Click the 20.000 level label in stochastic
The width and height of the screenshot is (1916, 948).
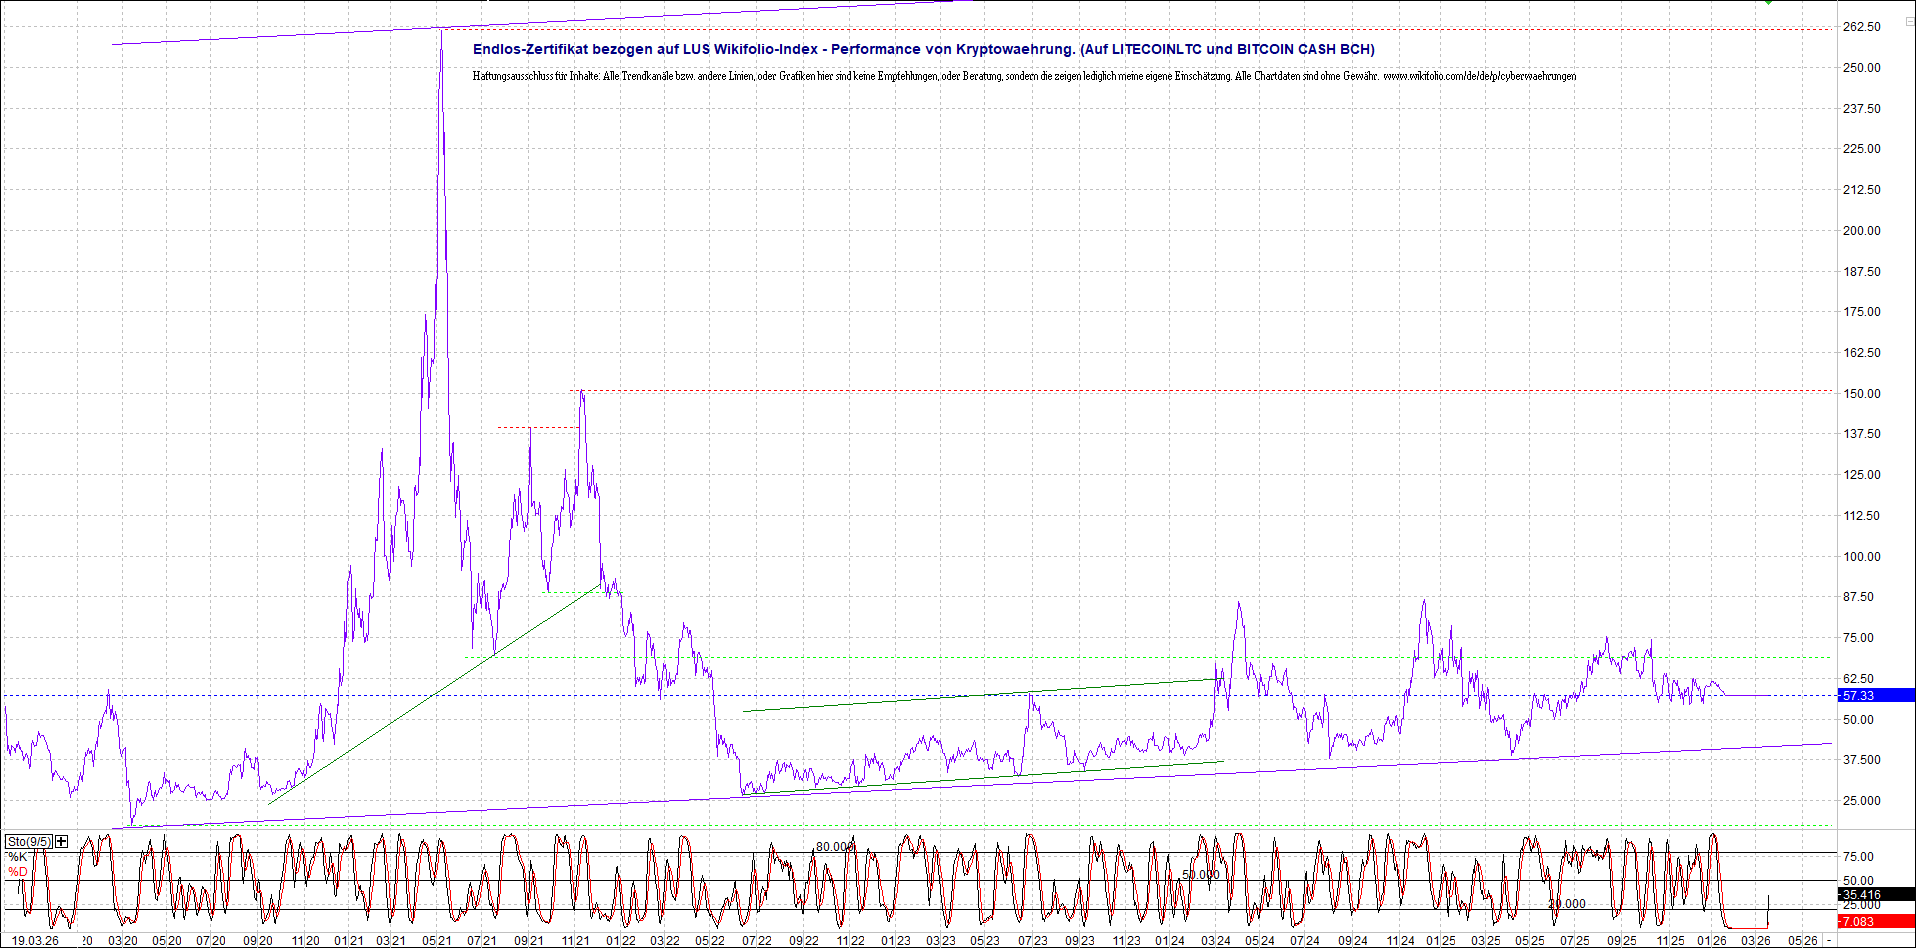click(1566, 903)
